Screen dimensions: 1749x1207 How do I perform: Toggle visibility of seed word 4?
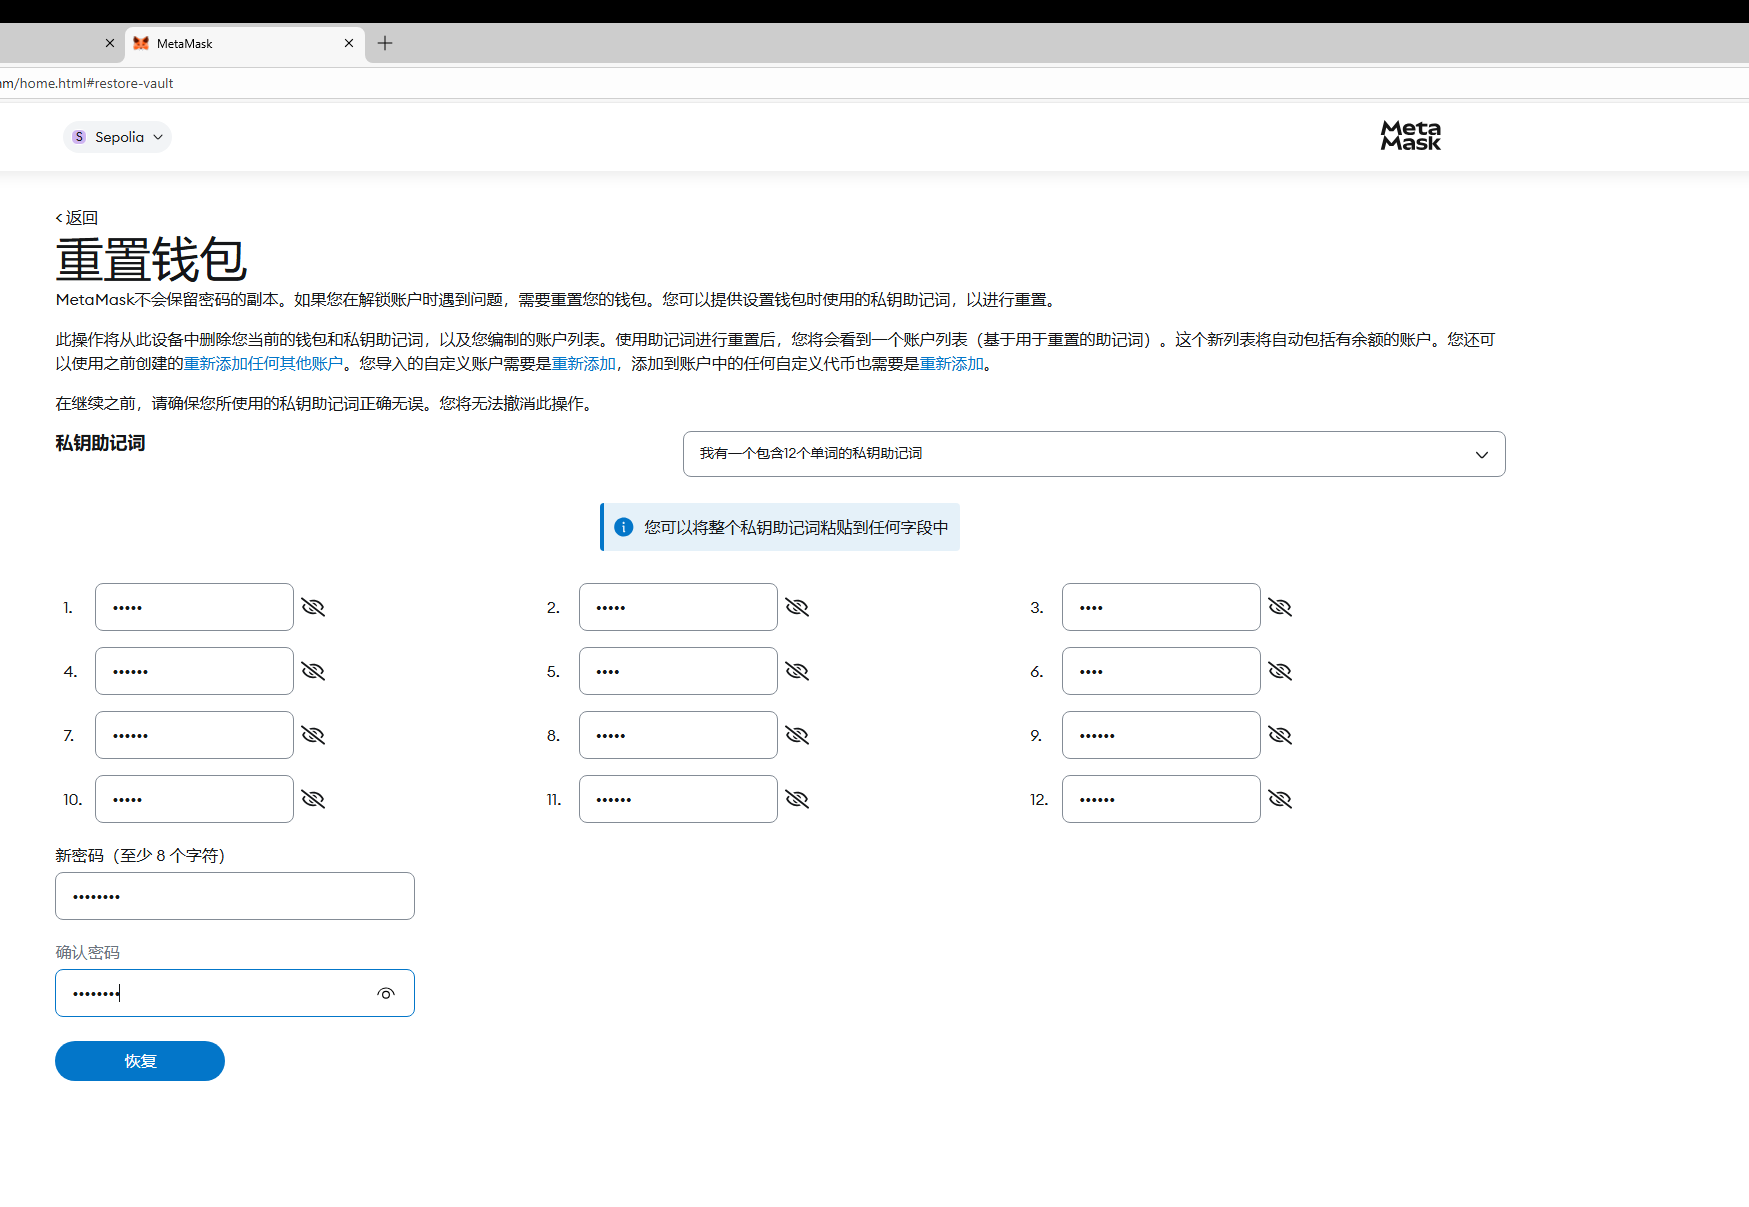(313, 671)
